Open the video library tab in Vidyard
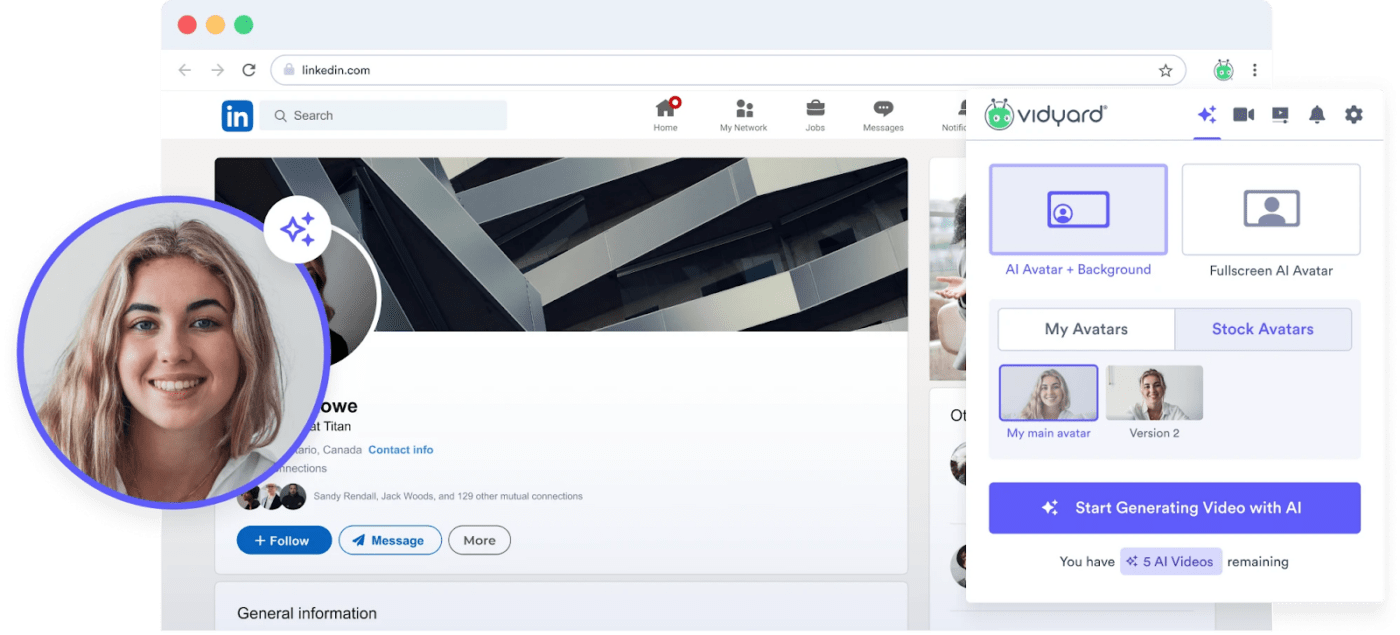Image resolution: width=1400 pixels, height=635 pixels. pyautogui.click(x=1280, y=115)
